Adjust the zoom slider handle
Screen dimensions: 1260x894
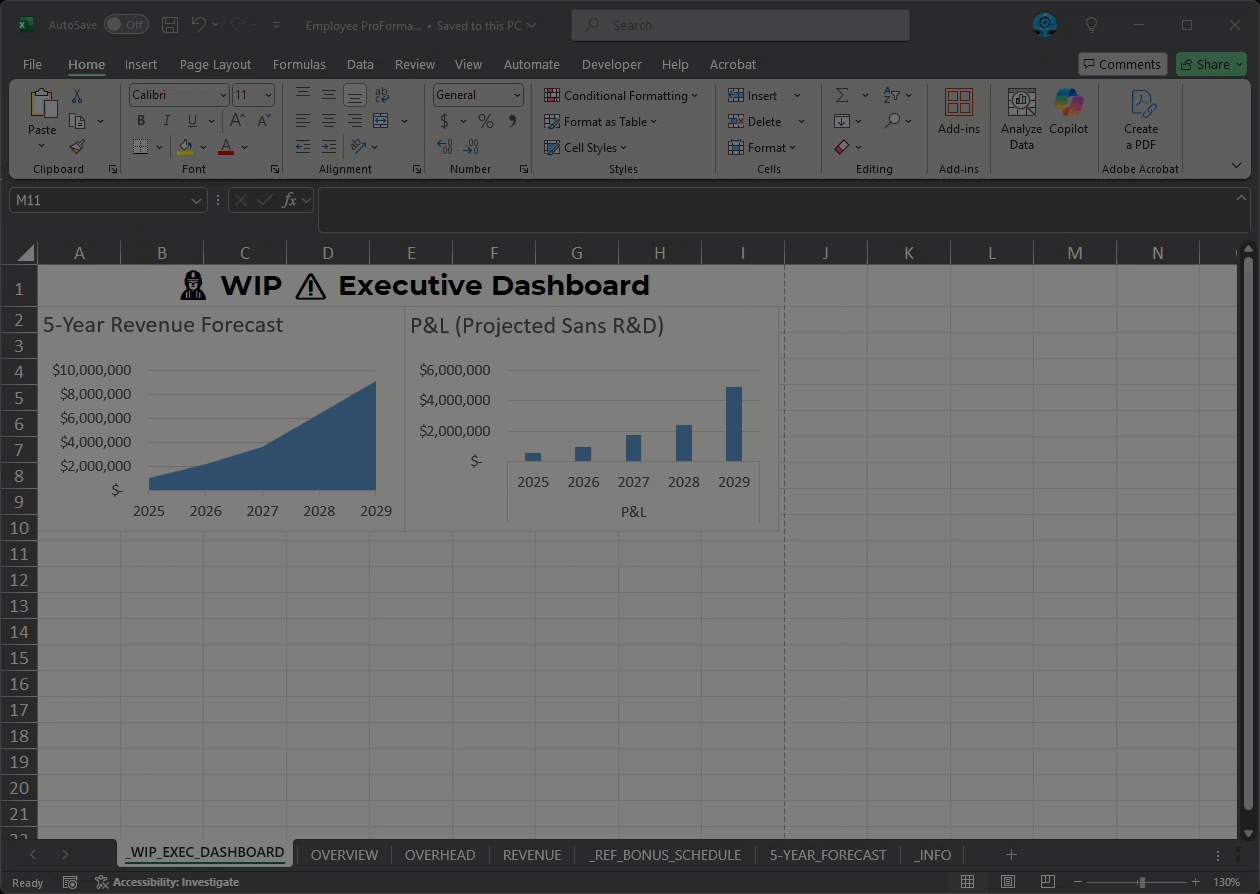(1142, 882)
